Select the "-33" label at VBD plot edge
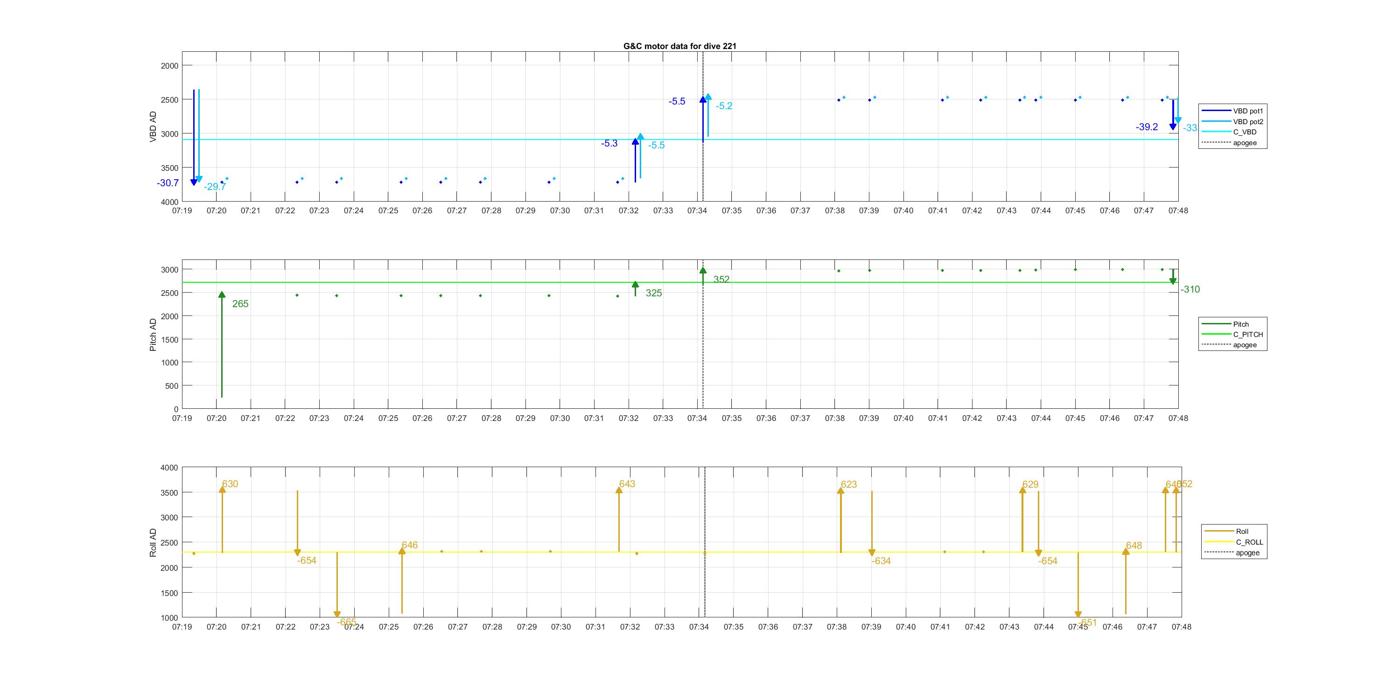This screenshot has height=693, width=1400. 1190,128
